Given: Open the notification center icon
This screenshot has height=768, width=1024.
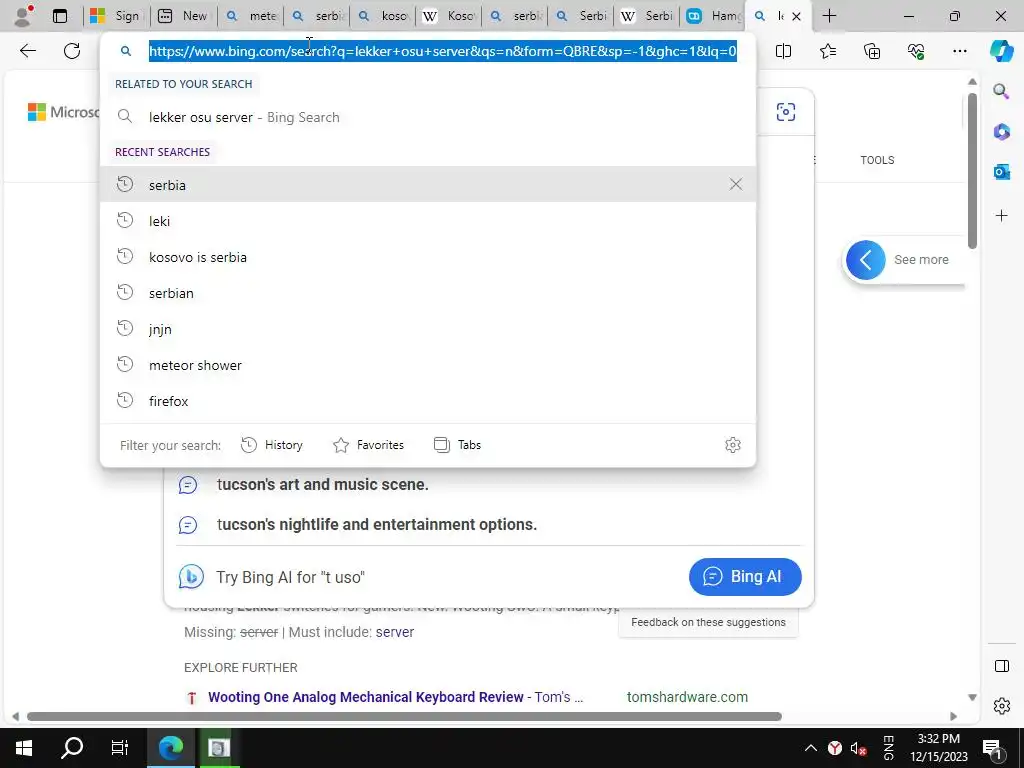Looking at the screenshot, I should [992, 748].
